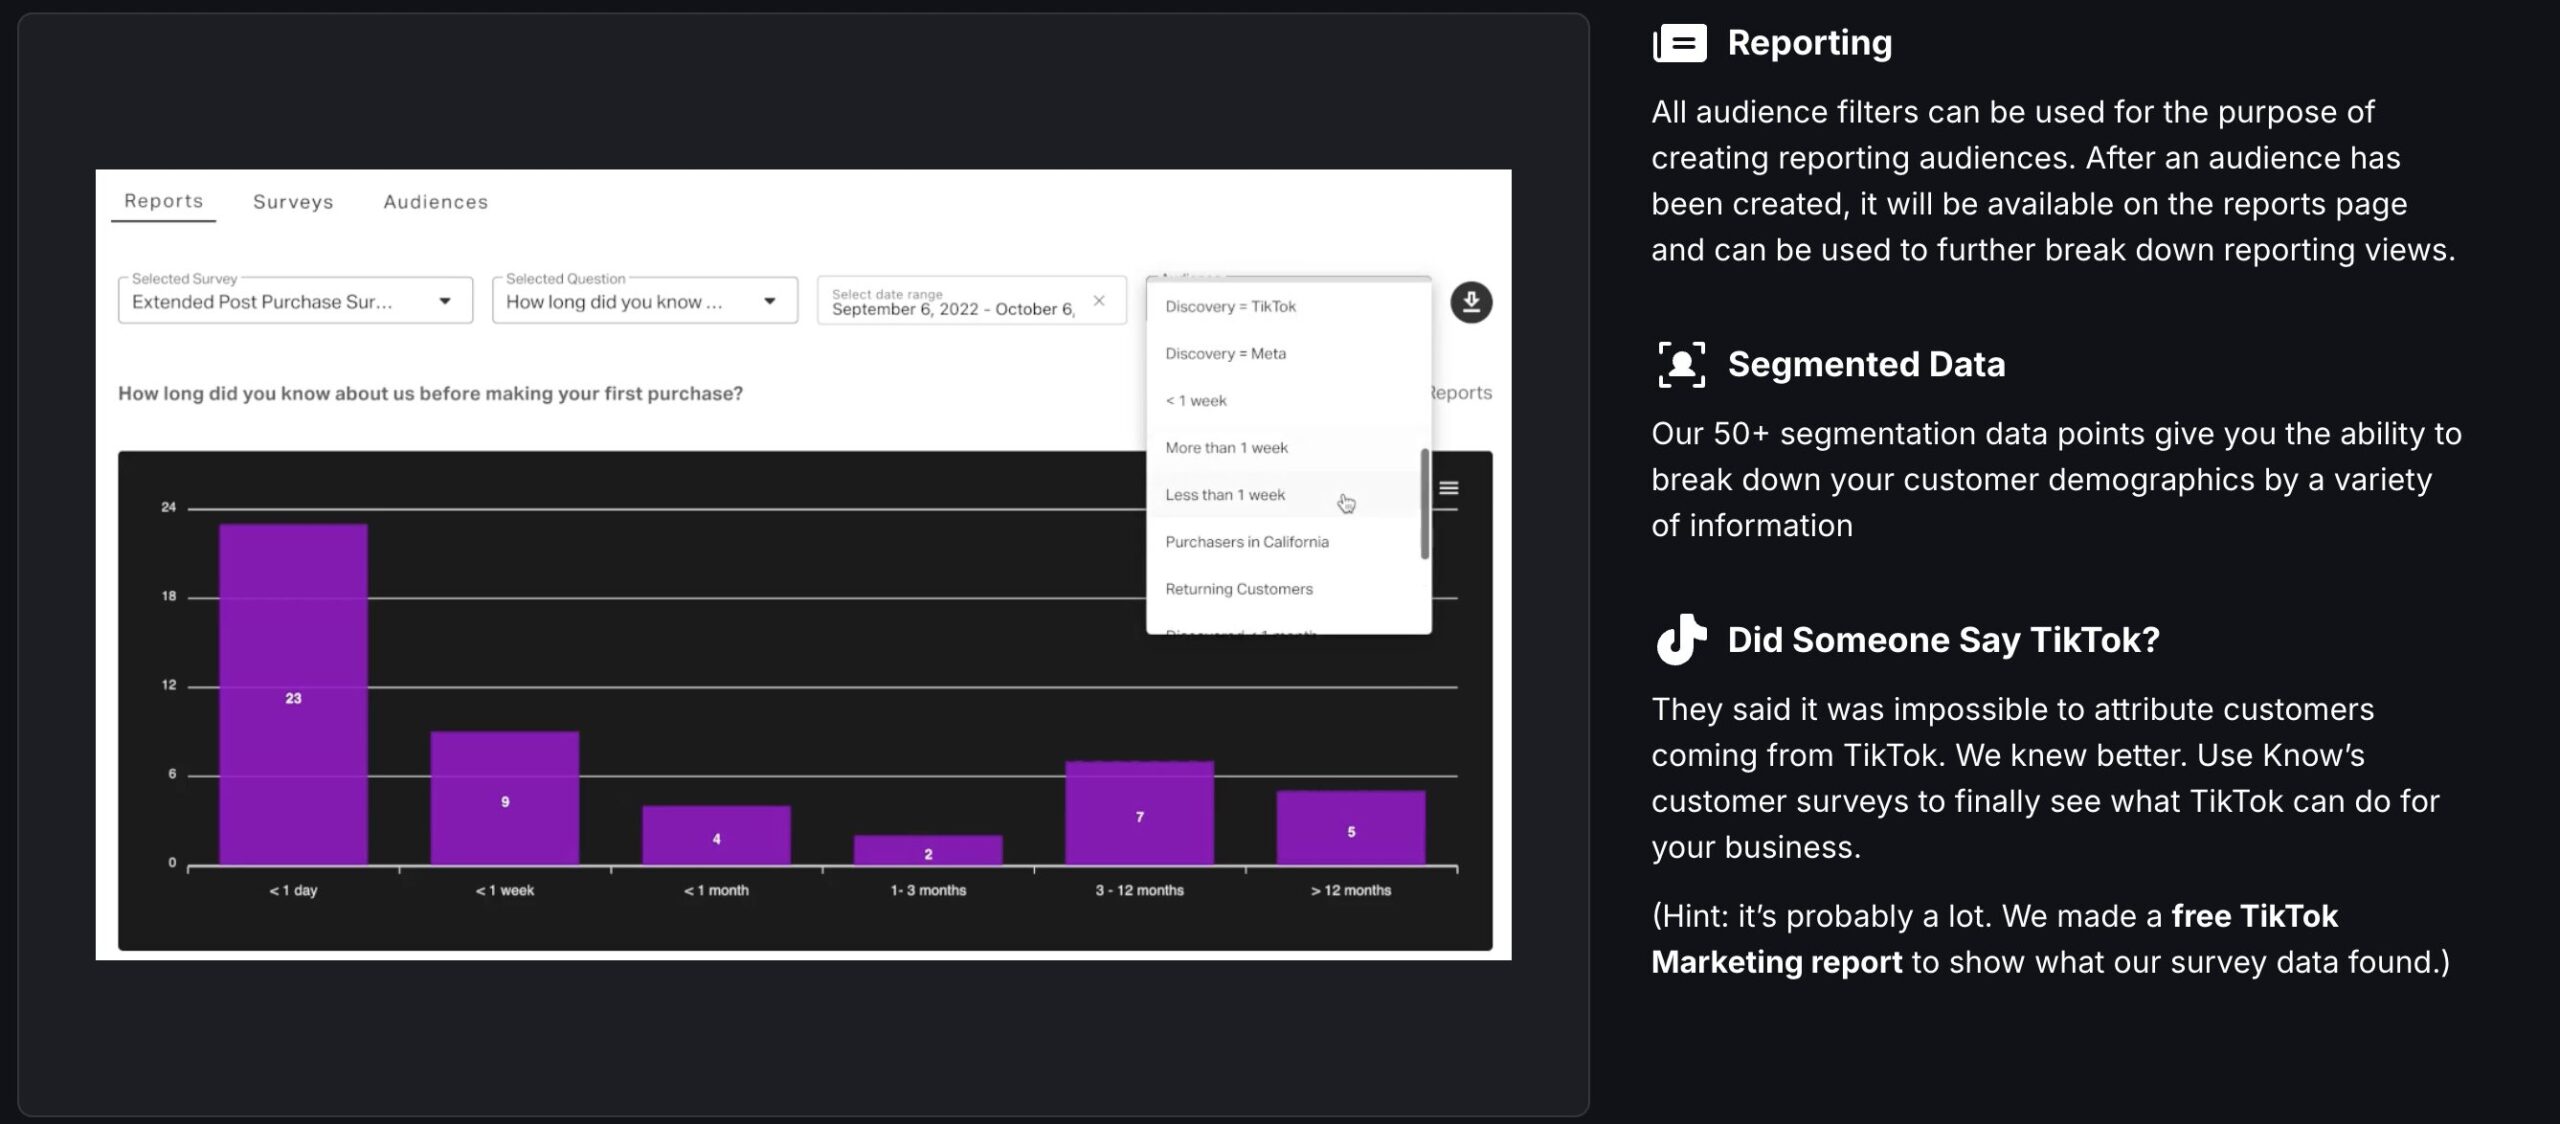Clear the selected date range X
This screenshot has height=1124, width=2560.
(1099, 301)
